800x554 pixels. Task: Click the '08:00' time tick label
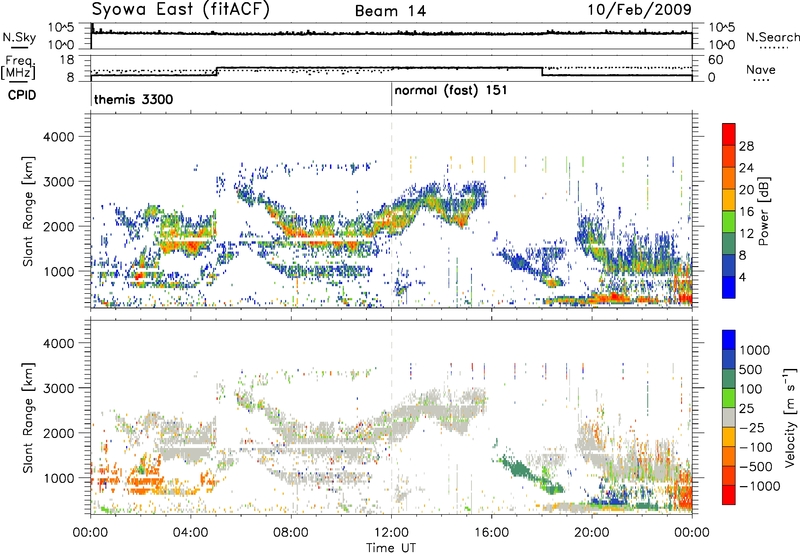(x=290, y=533)
